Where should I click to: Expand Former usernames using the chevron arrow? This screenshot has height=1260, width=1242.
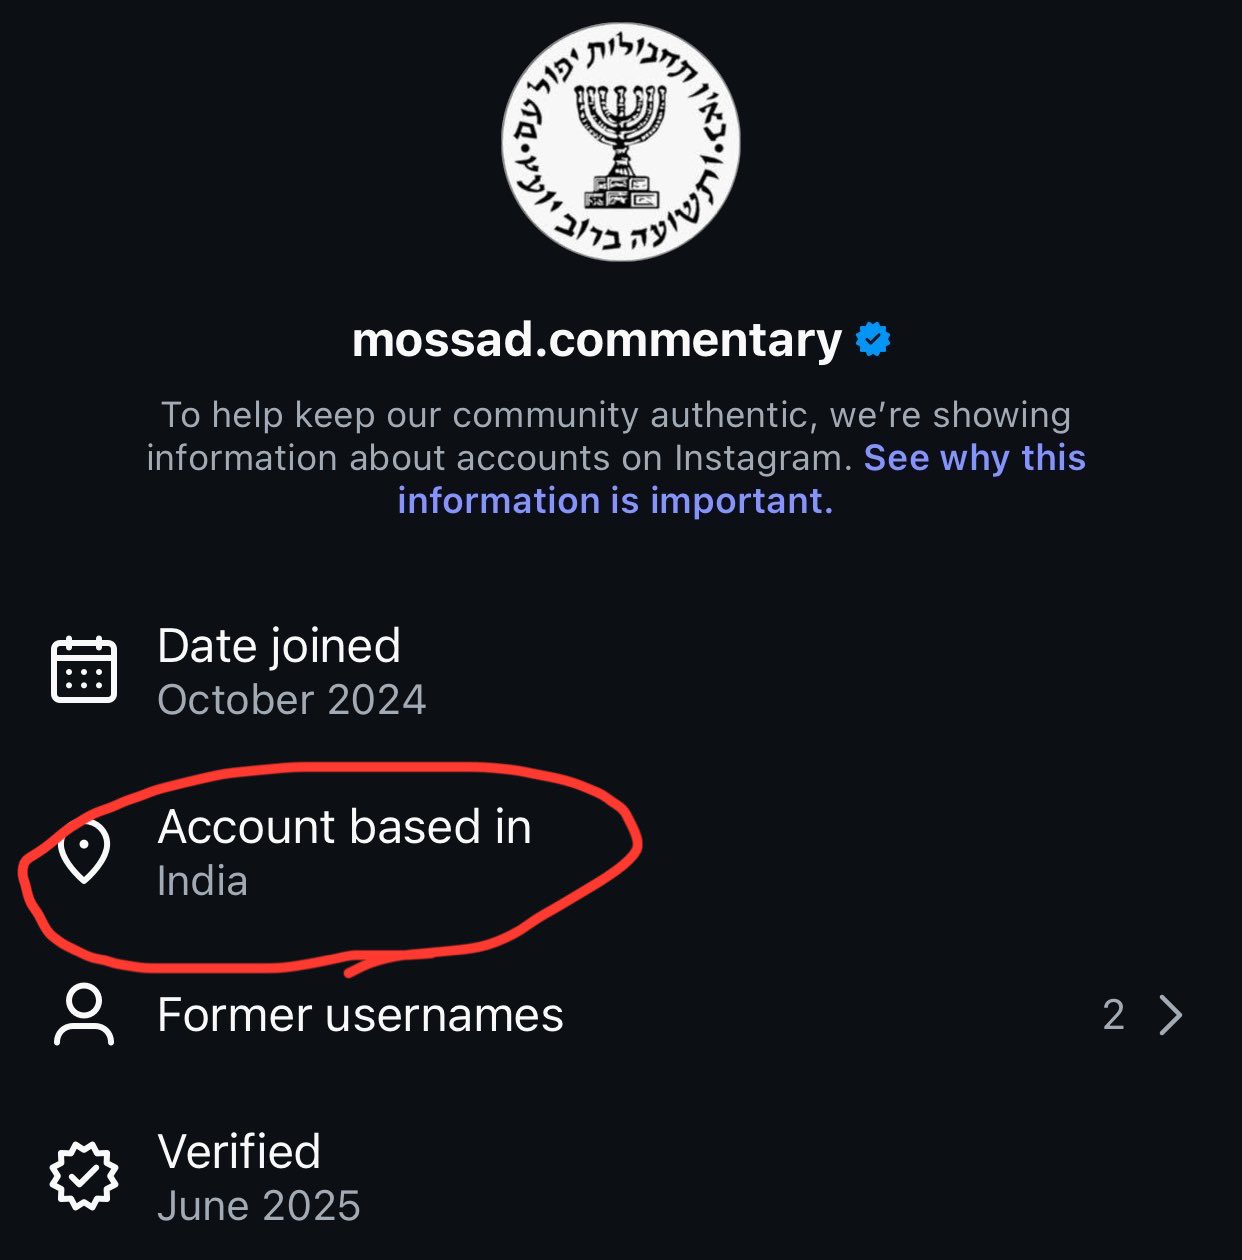[x=1171, y=1015]
